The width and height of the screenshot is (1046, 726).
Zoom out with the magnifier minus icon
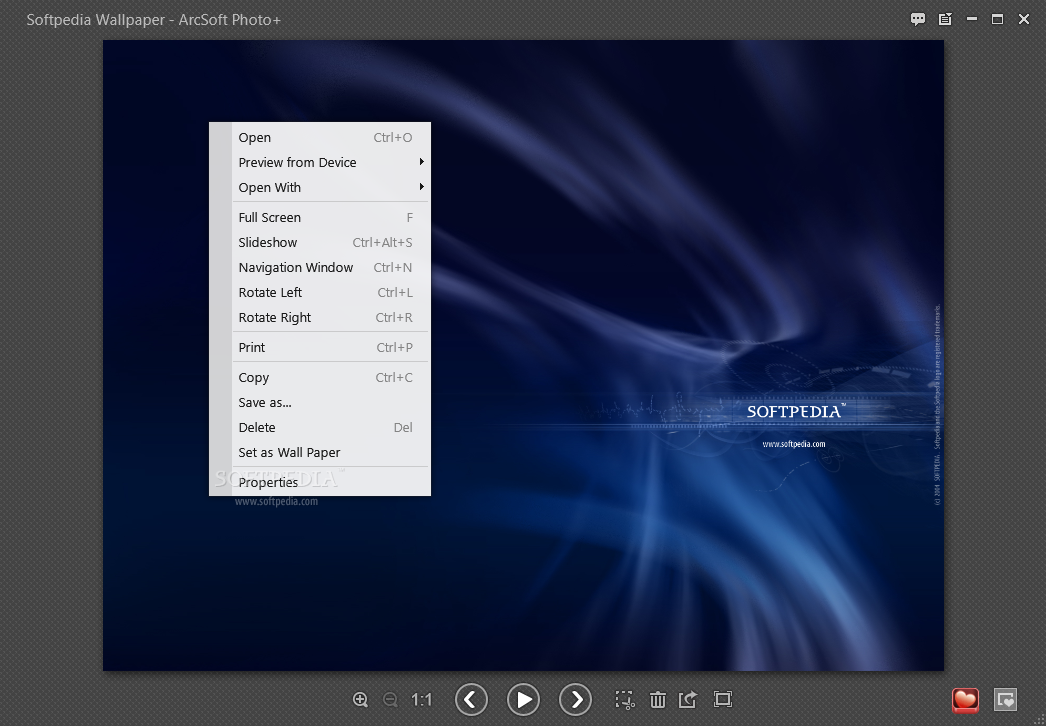[390, 699]
